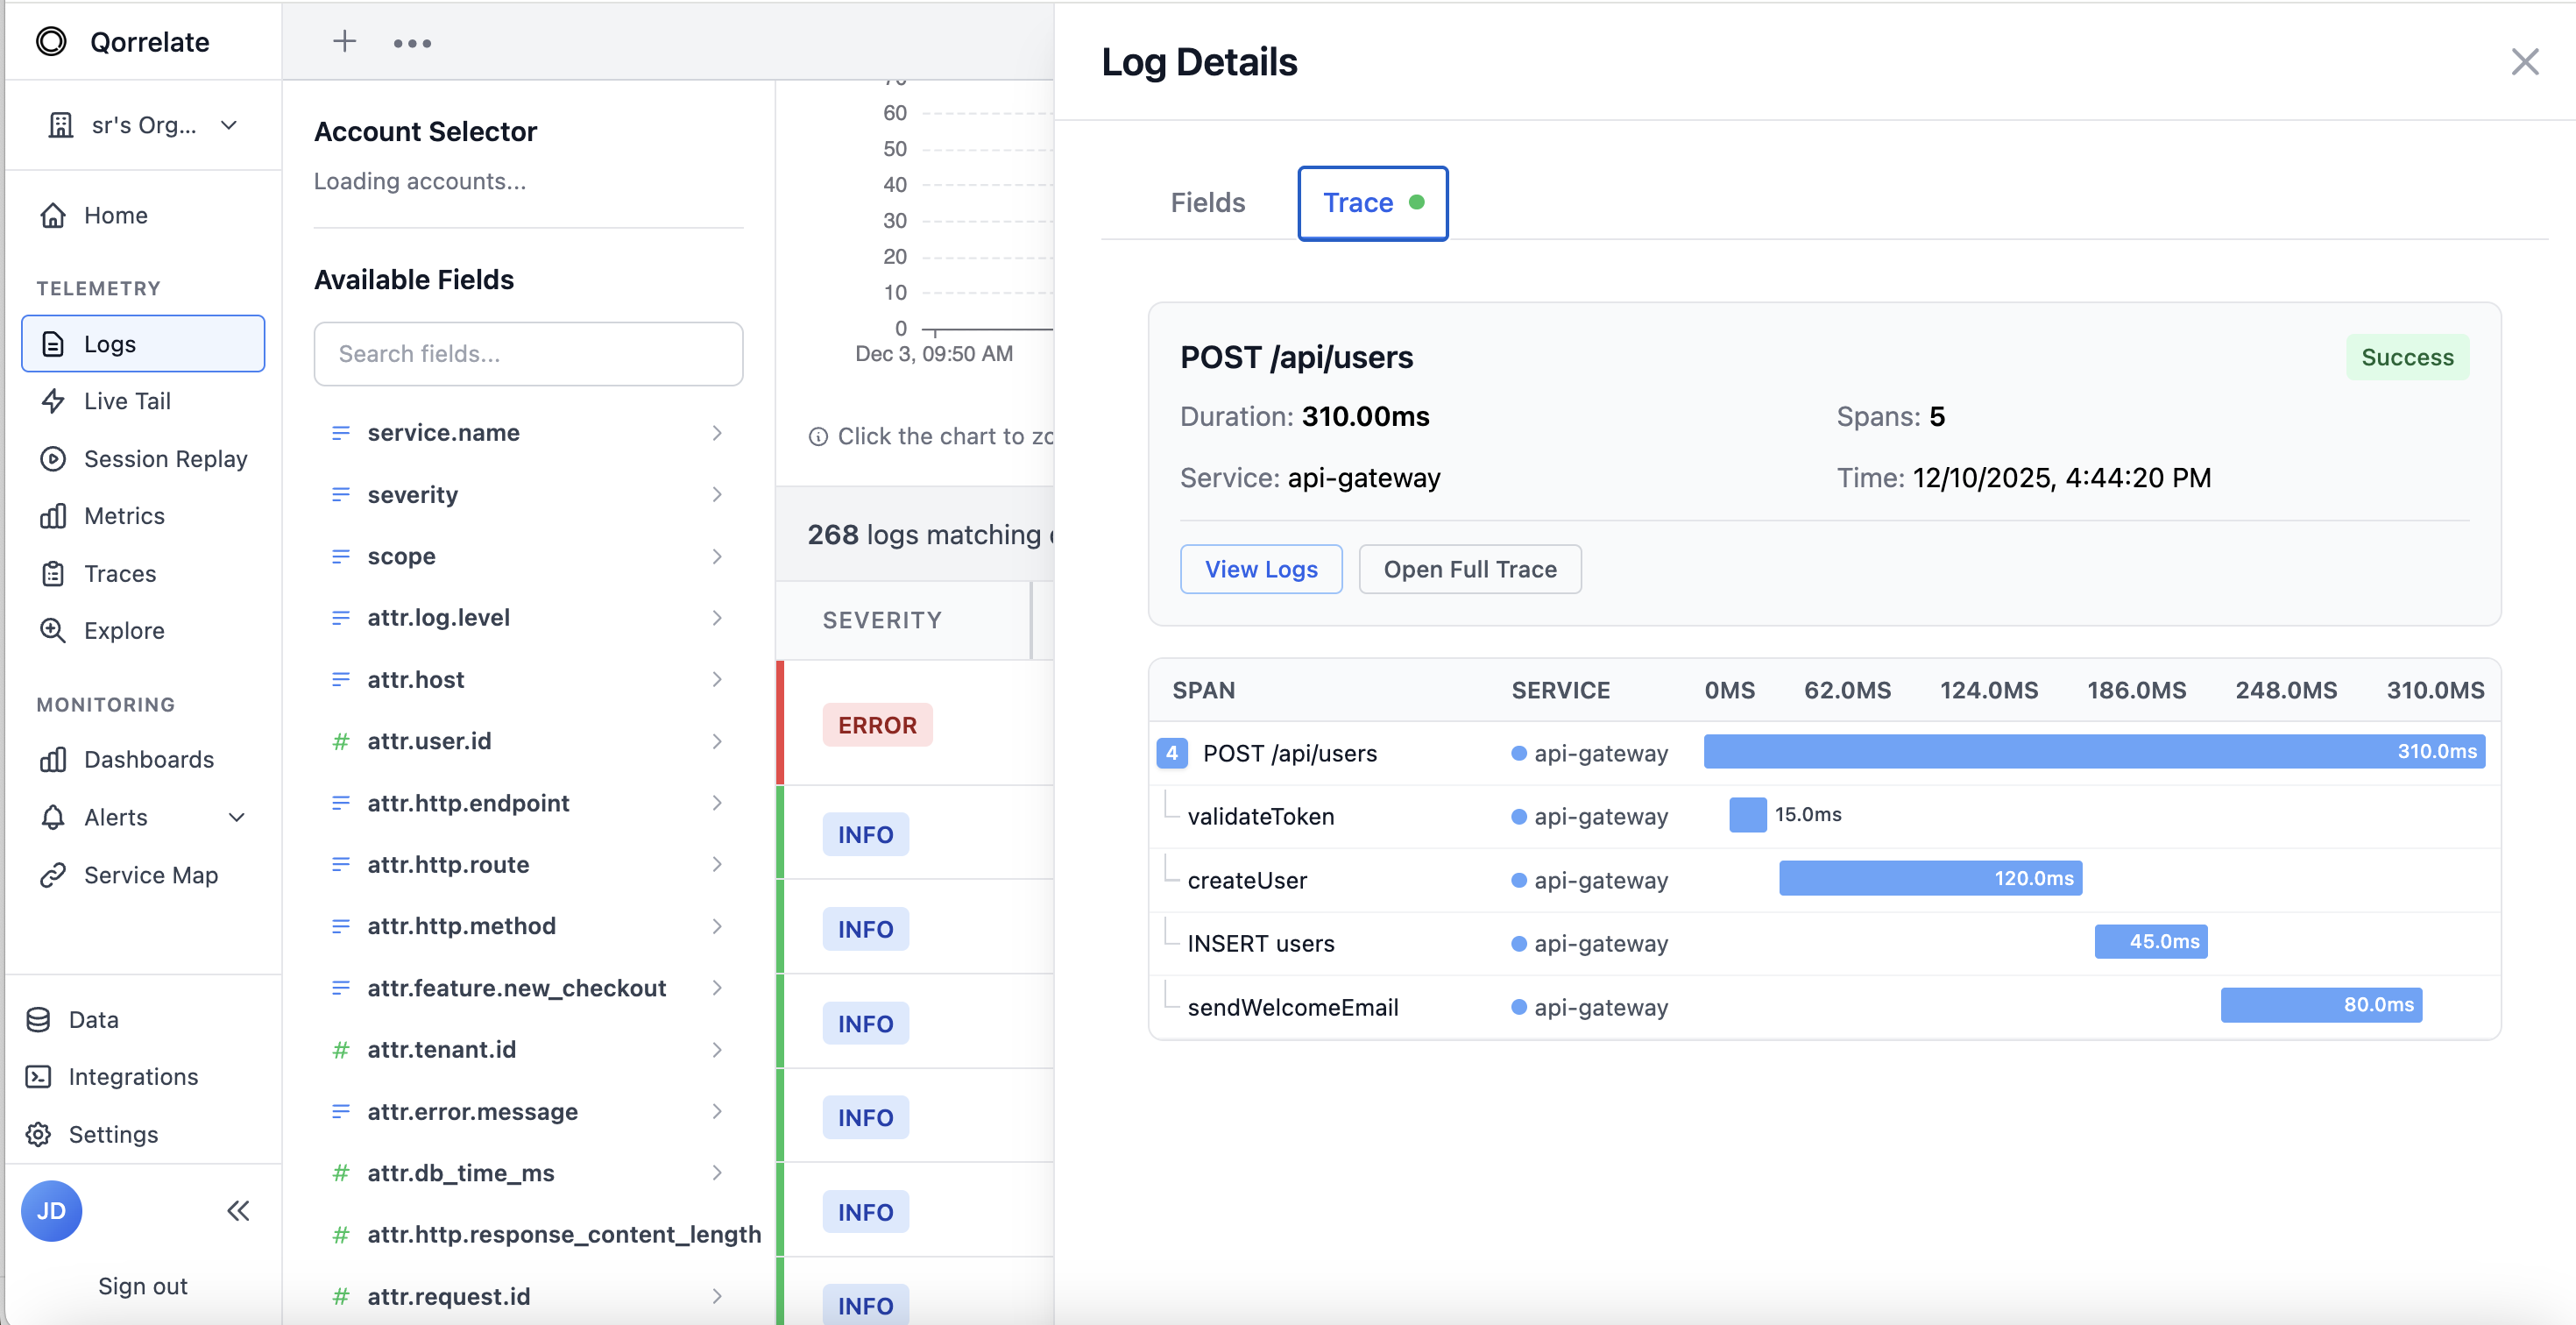2576x1325 pixels.
Task: Open Dashboards under Monitoring
Action: (148, 759)
